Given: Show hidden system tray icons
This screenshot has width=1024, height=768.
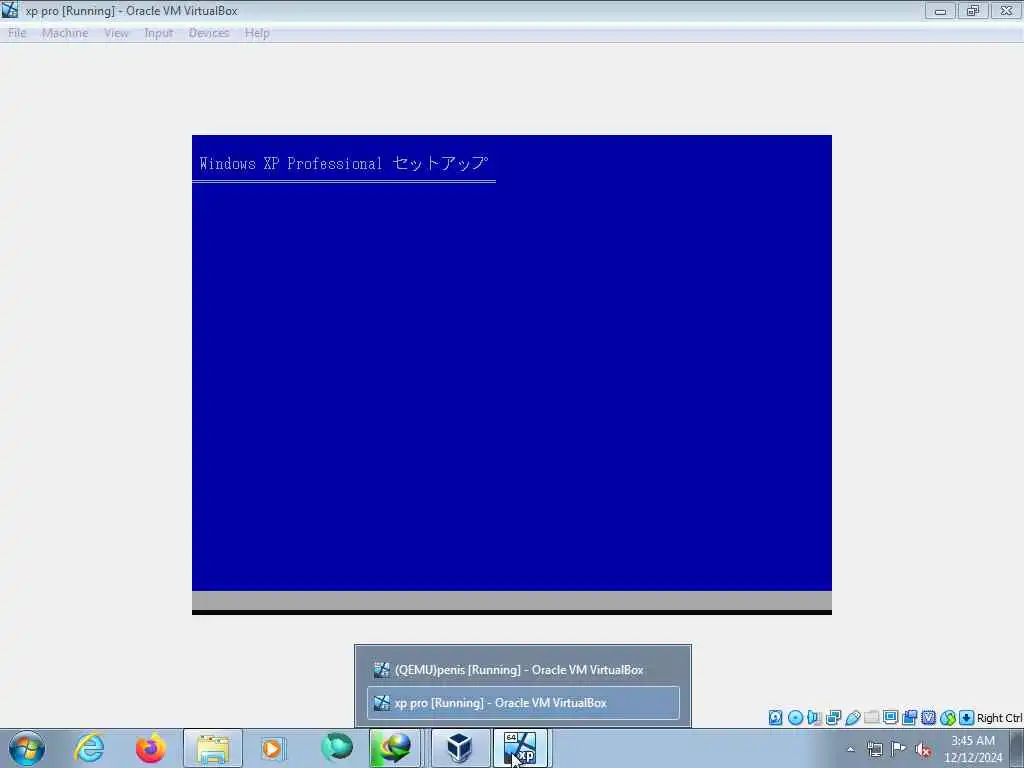Looking at the screenshot, I should click(850, 749).
